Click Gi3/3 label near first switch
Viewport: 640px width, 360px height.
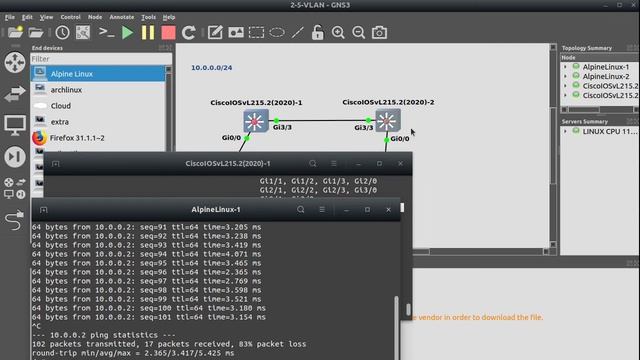pyautogui.click(x=282, y=127)
